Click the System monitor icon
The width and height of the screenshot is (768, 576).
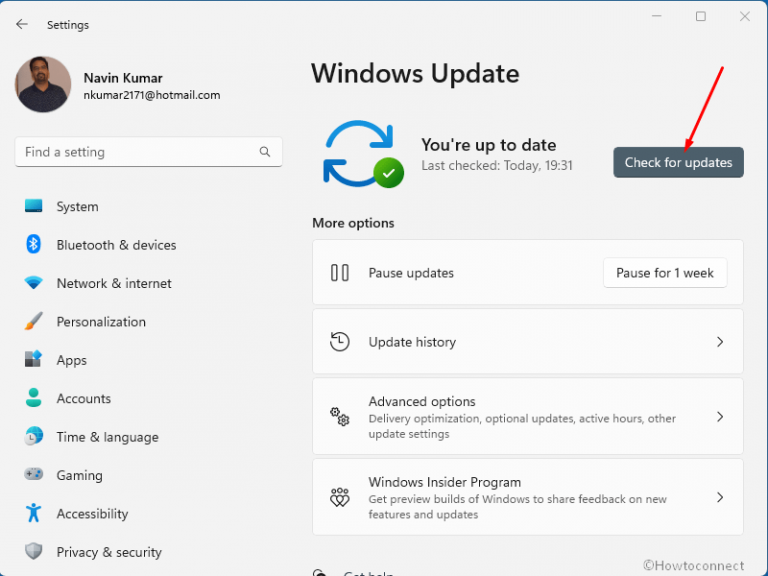pyautogui.click(x=33, y=206)
